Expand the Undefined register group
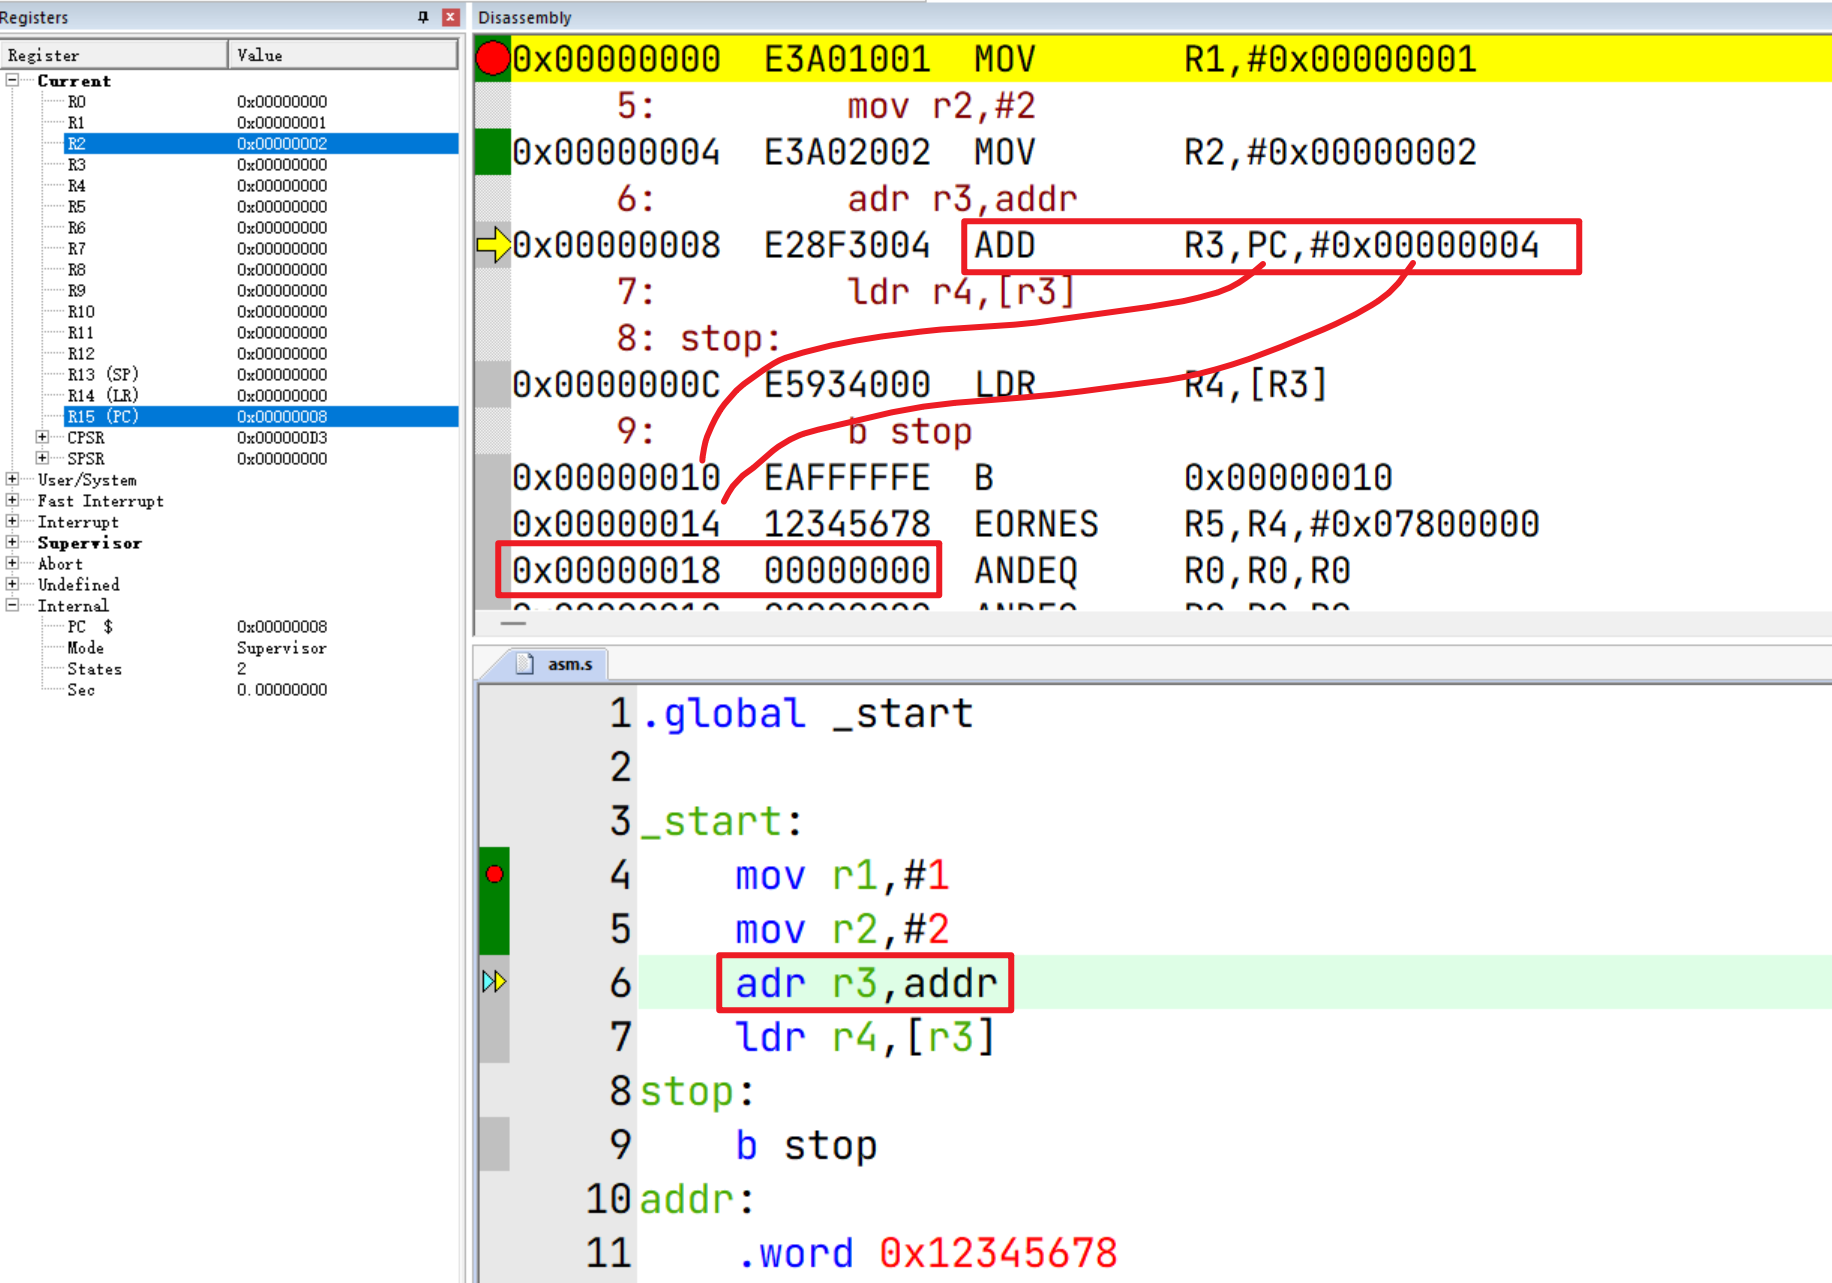The image size is (1832, 1283). pyautogui.click(x=12, y=584)
